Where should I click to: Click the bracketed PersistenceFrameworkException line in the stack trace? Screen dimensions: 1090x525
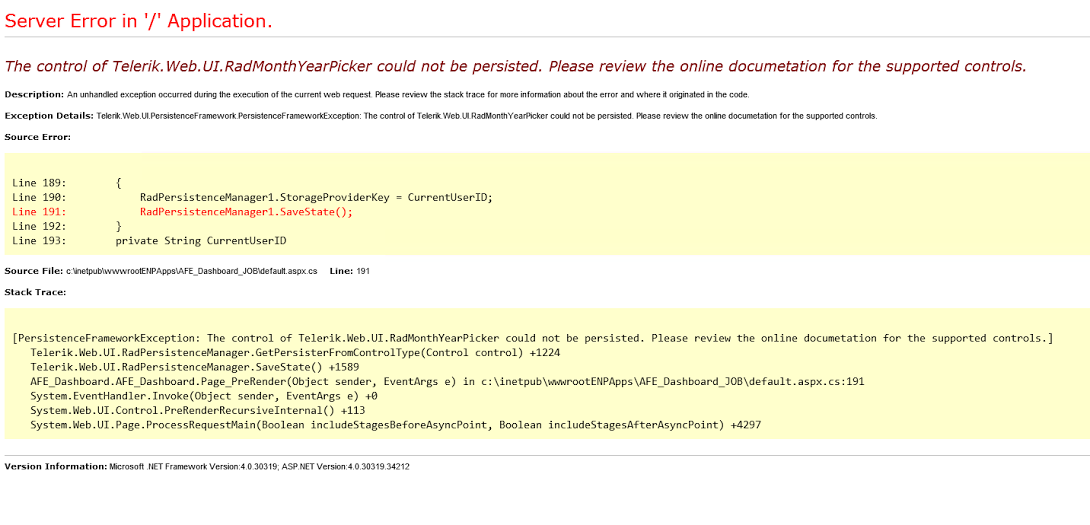[x=532, y=338]
